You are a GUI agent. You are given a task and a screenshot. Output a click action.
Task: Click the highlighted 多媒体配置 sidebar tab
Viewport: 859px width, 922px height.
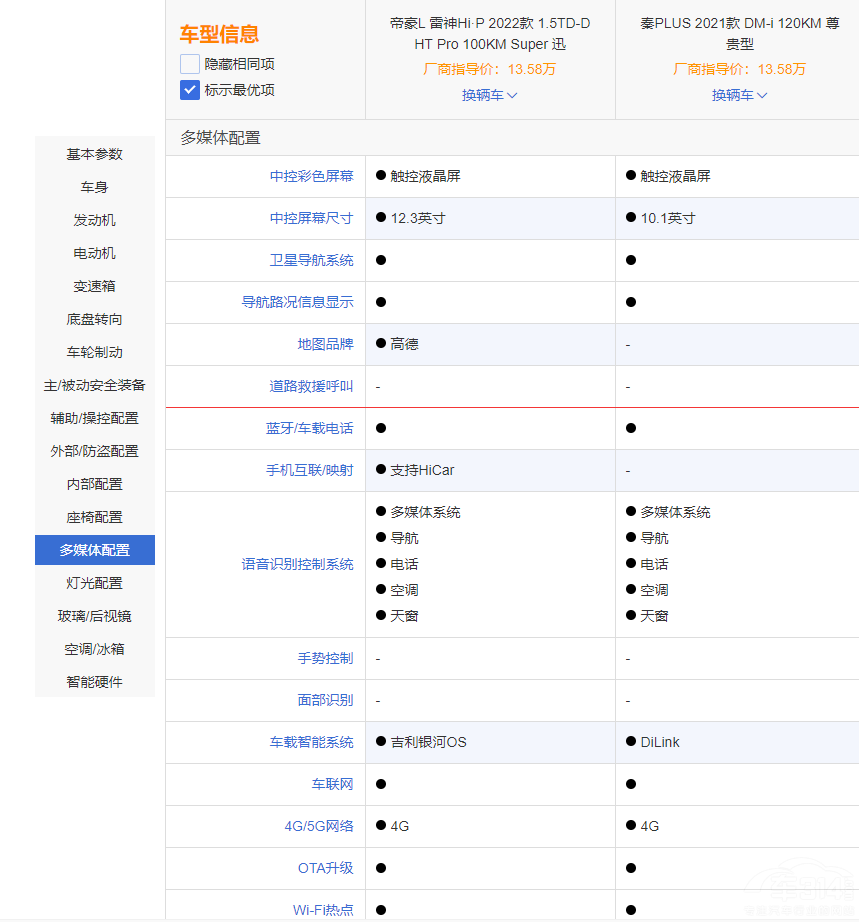click(x=95, y=550)
